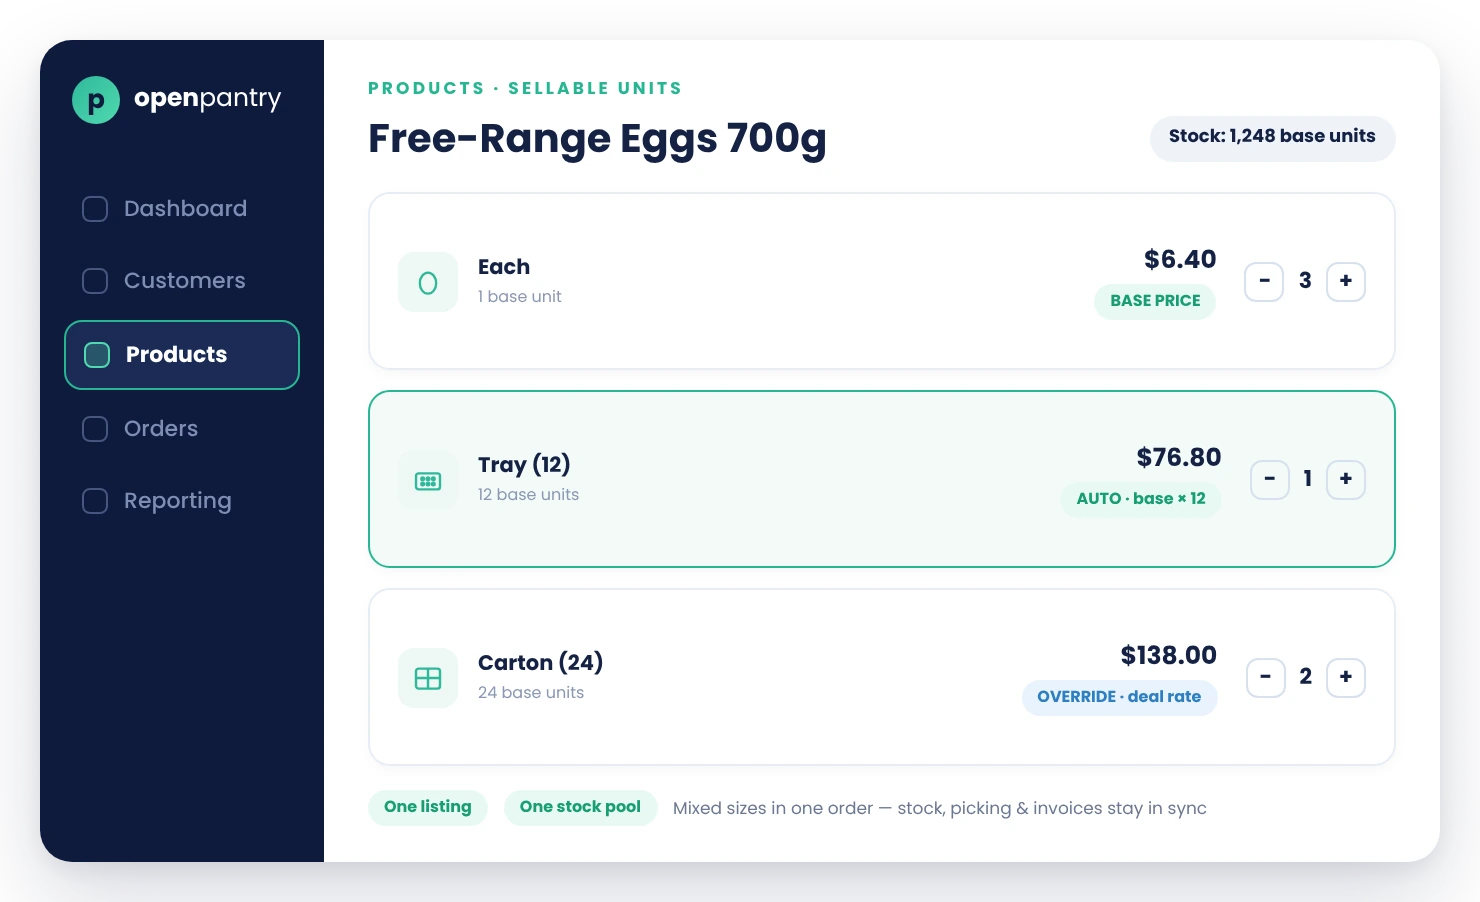Click the Each unit egg icon
The image size is (1480, 902).
click(428, 282)
